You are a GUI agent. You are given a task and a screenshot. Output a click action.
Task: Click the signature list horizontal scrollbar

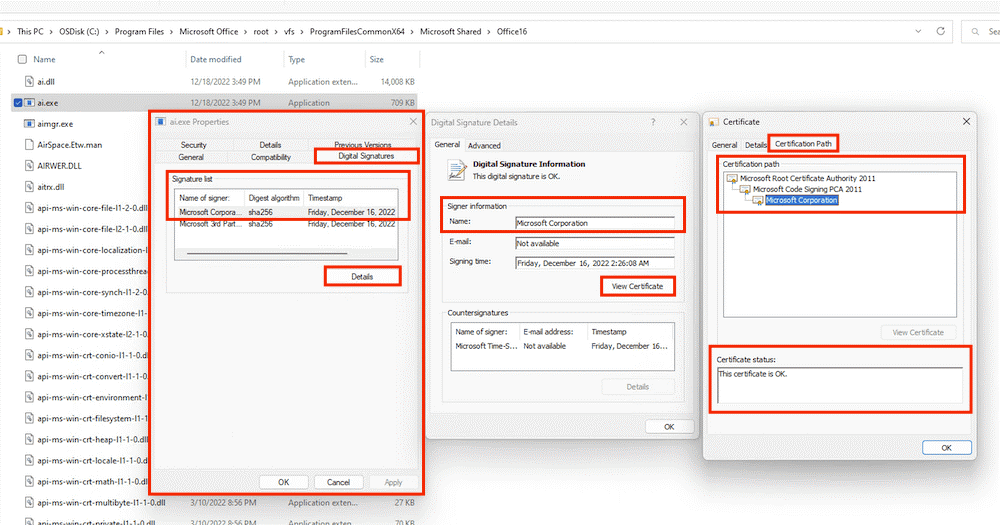pyautogui.click(x=267, y=253)
